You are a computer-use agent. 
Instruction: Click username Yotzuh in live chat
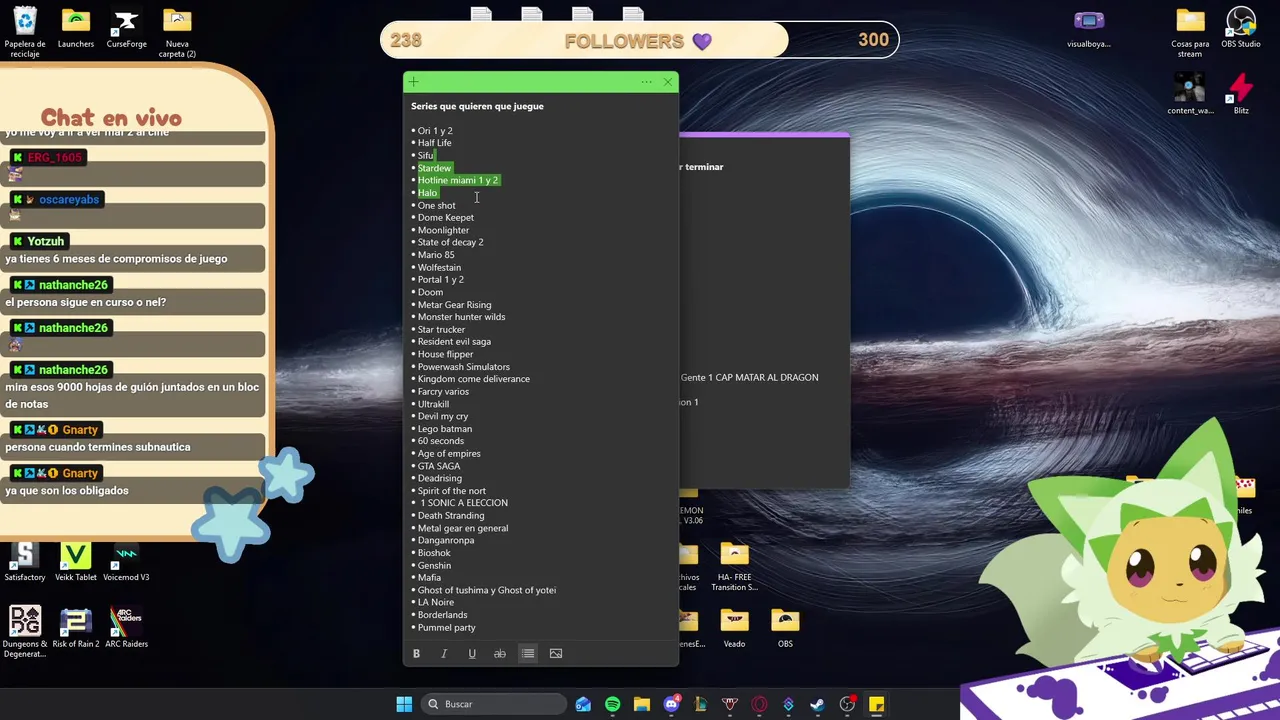coord(45,242)
